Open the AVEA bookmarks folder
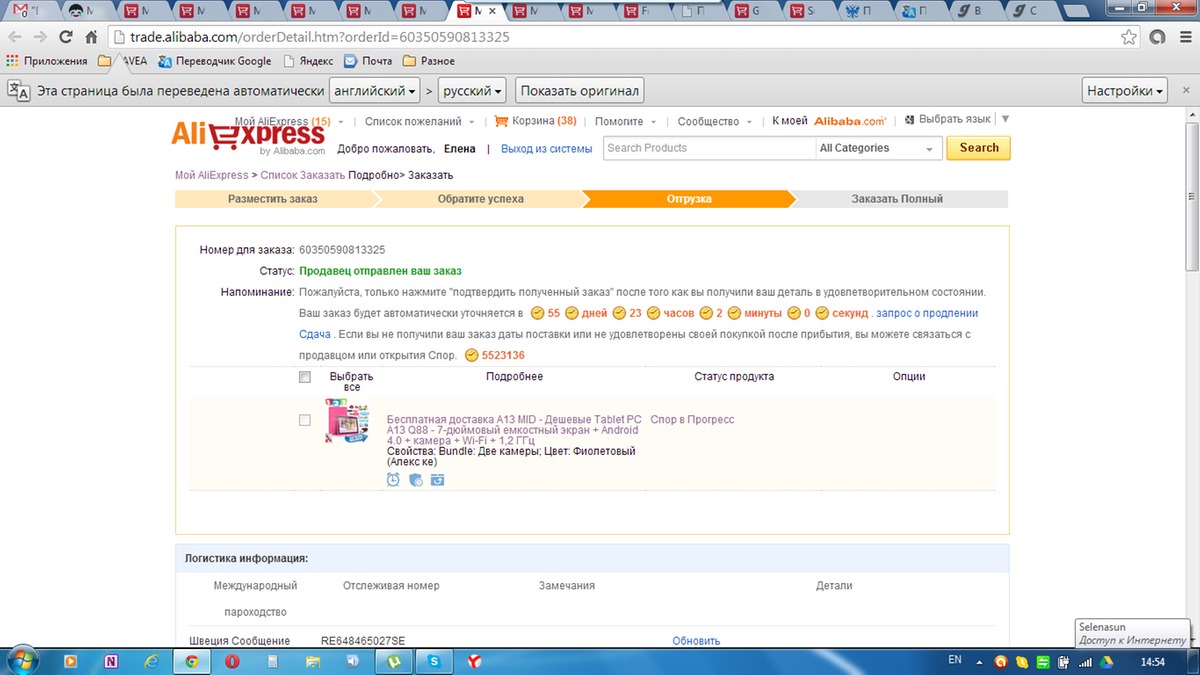Screen dimensions: 1200x675 pyautogui.click(x=122, y=61)
